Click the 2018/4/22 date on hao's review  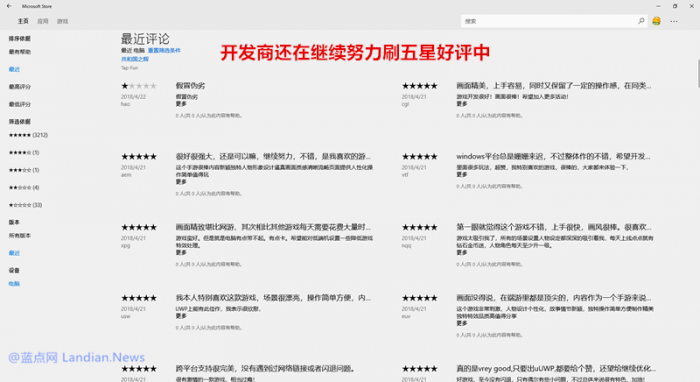click(133, 96)
